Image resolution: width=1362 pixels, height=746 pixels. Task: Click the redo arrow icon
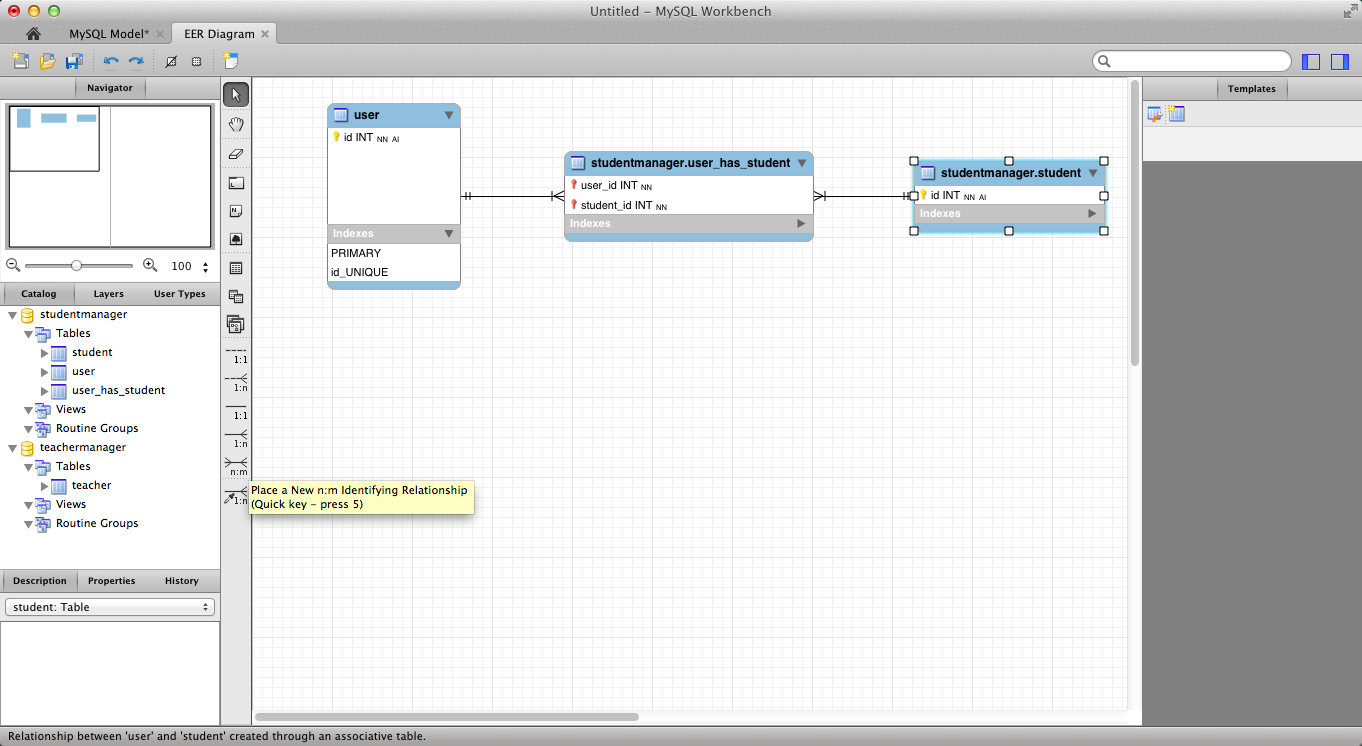pyautogui.click(x=136, y=61)
